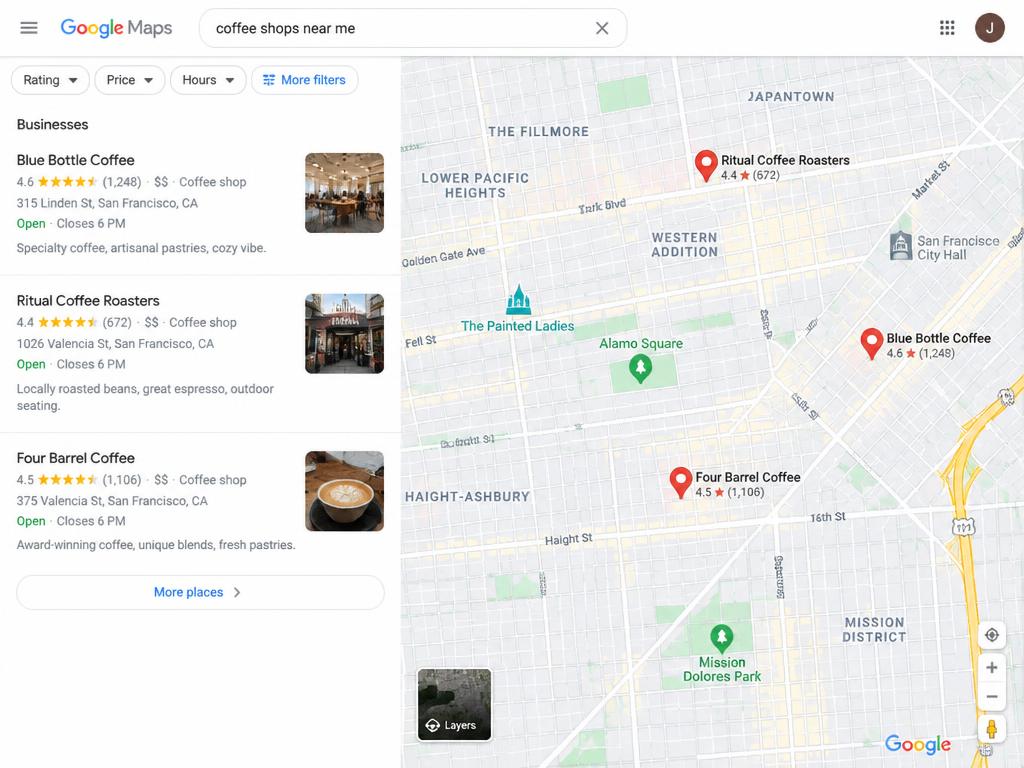The width and height of the screenshot is (1024, 768).
Task: Click the Turk Blvd street label
Action: point(602,206)
